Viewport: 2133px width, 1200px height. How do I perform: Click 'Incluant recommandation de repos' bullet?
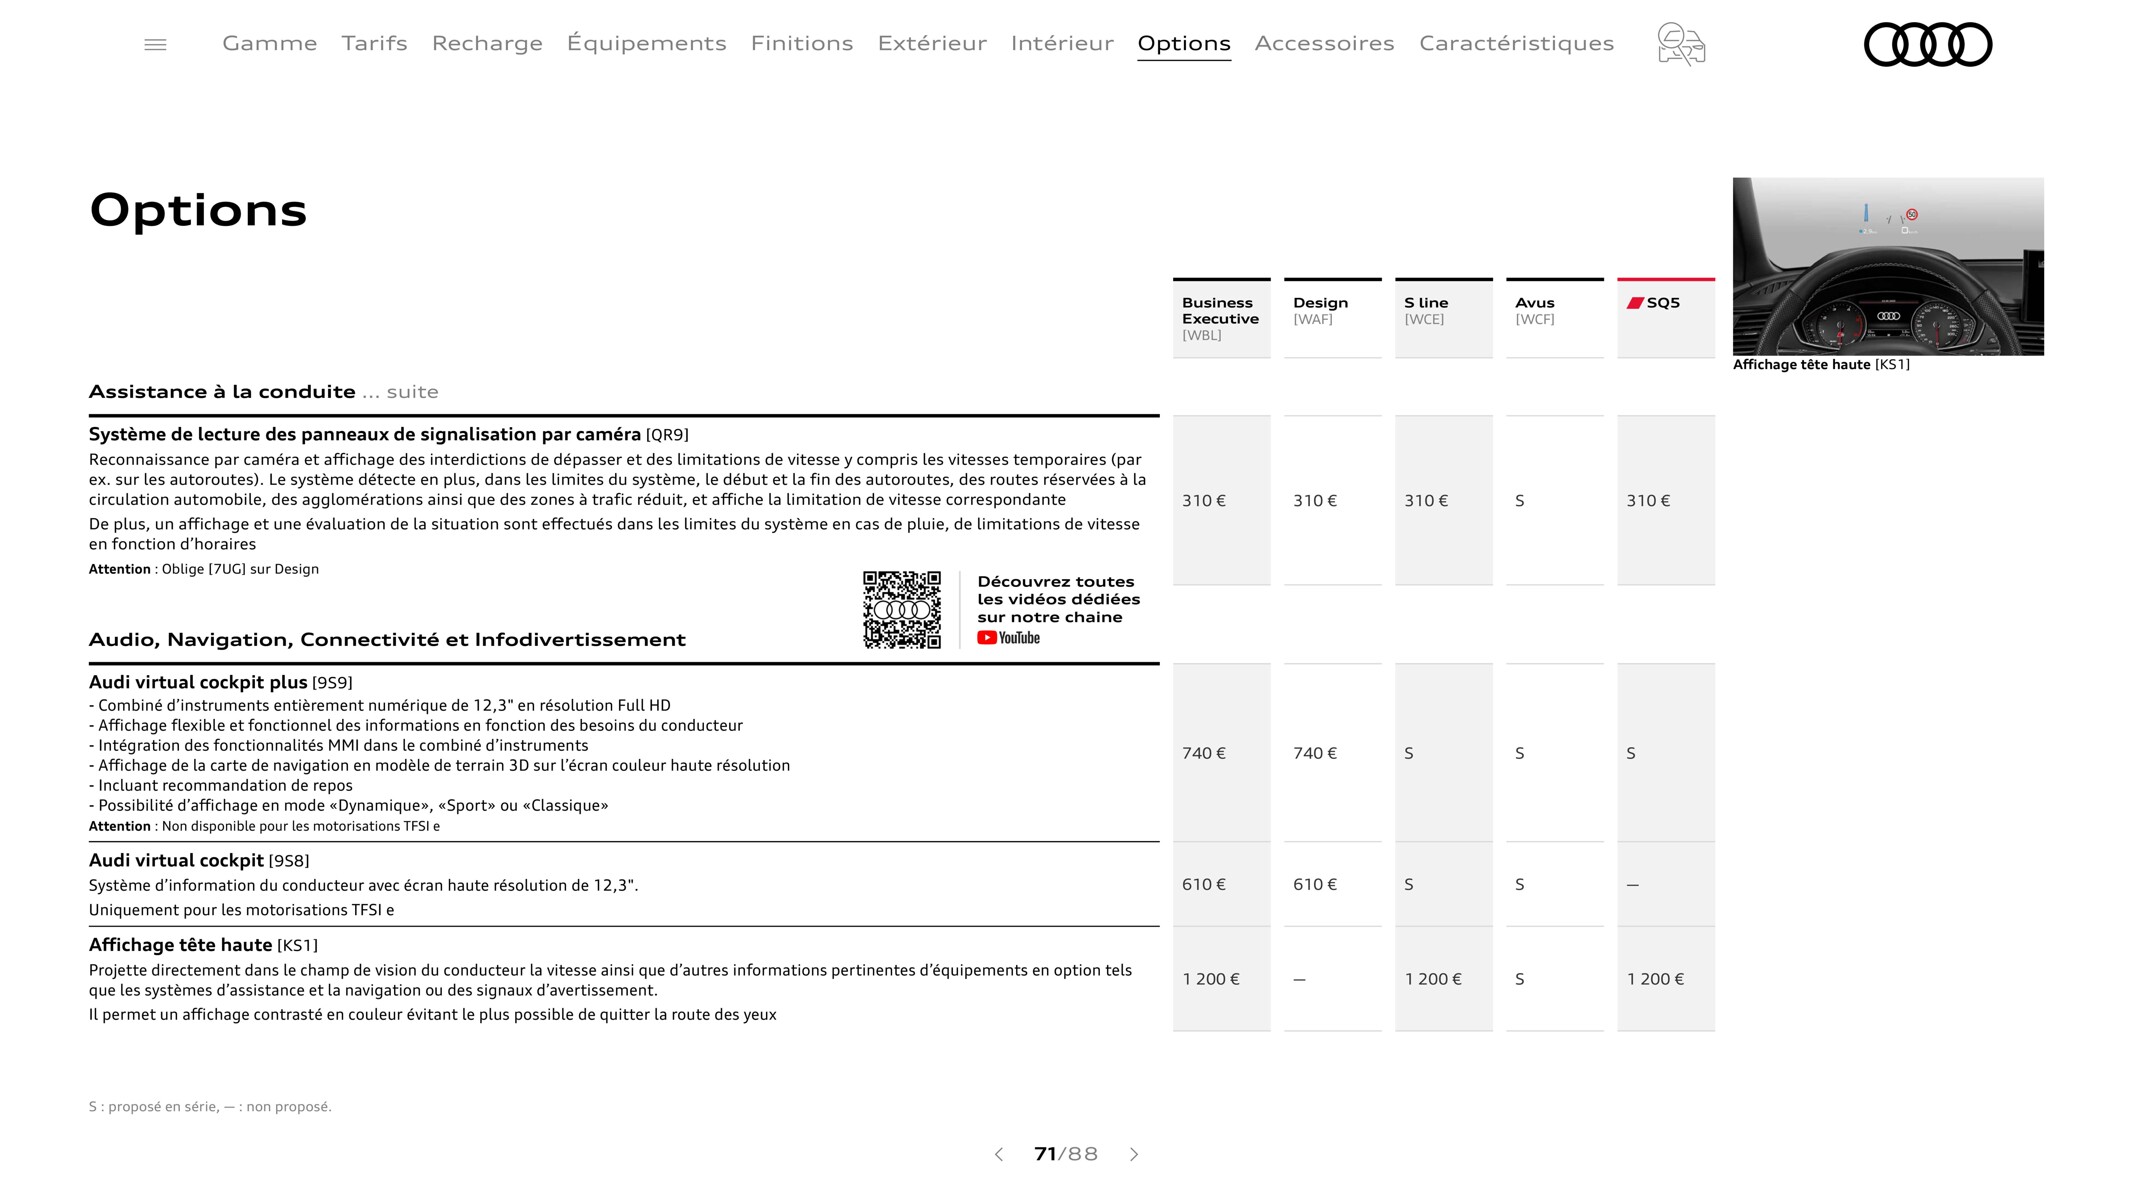coord(221,786)
